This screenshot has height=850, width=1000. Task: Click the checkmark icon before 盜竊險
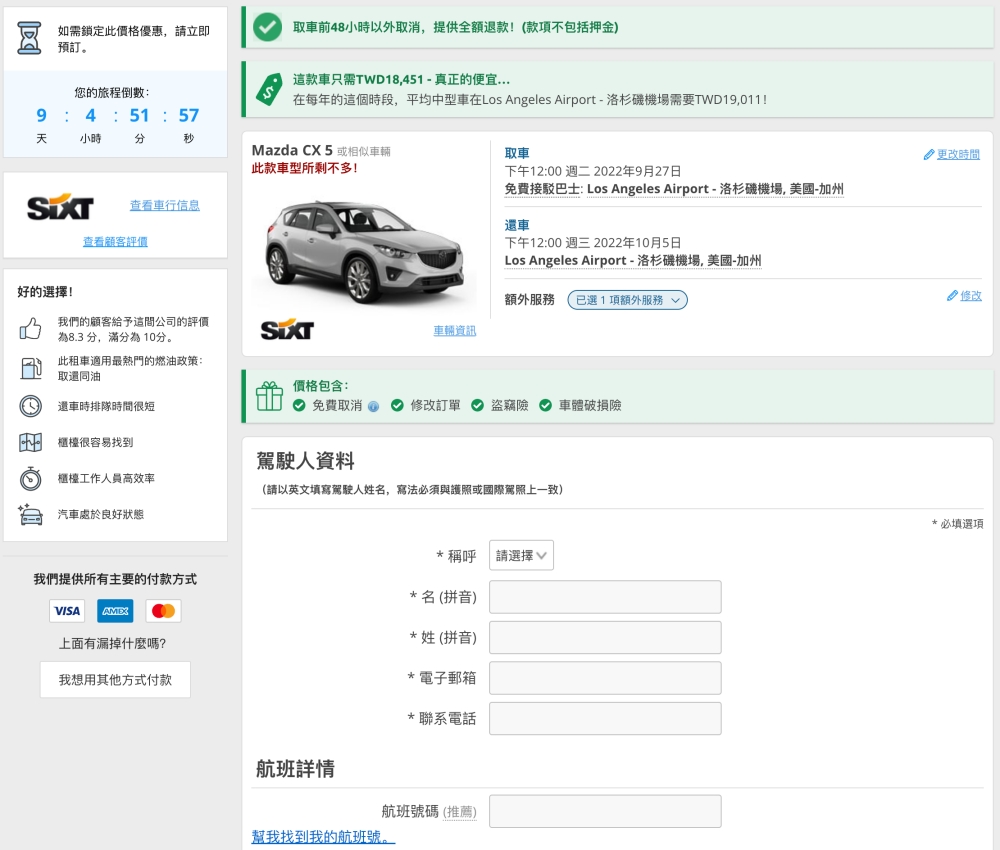[x=477, y=406]
